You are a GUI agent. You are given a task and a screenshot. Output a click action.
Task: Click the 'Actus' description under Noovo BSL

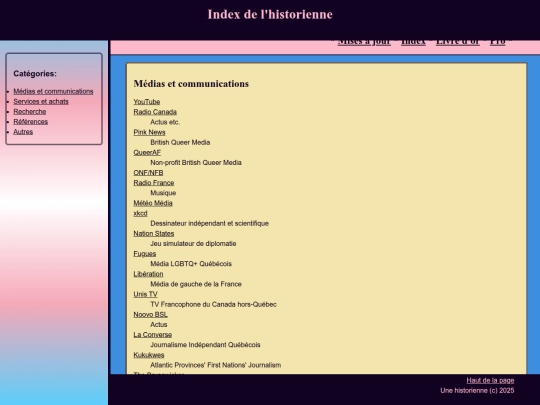coord(159,324)
